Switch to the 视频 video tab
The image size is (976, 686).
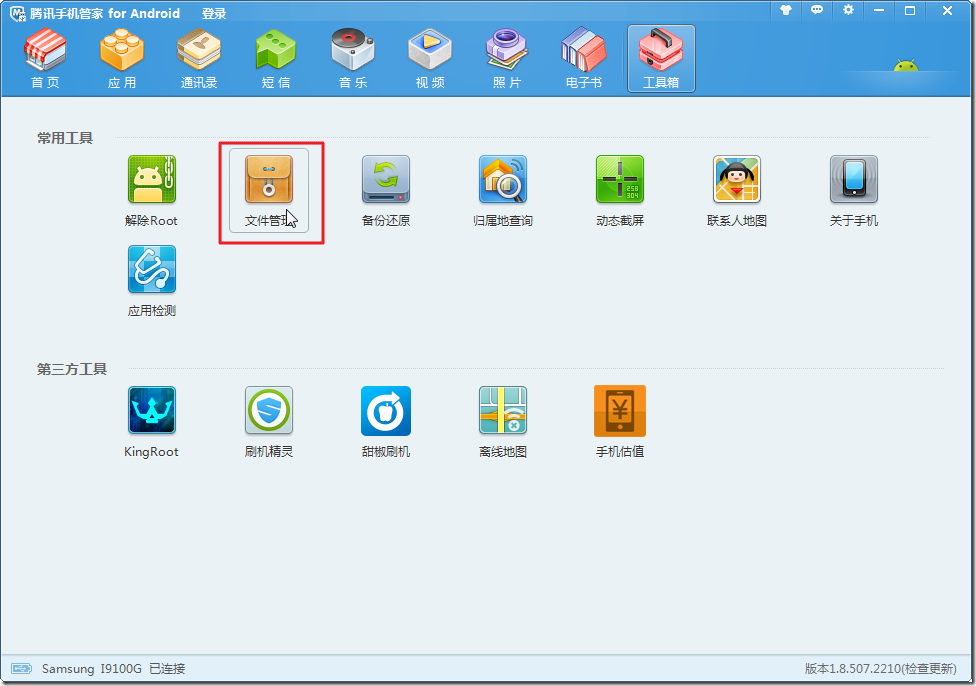[x=430, y=59]
